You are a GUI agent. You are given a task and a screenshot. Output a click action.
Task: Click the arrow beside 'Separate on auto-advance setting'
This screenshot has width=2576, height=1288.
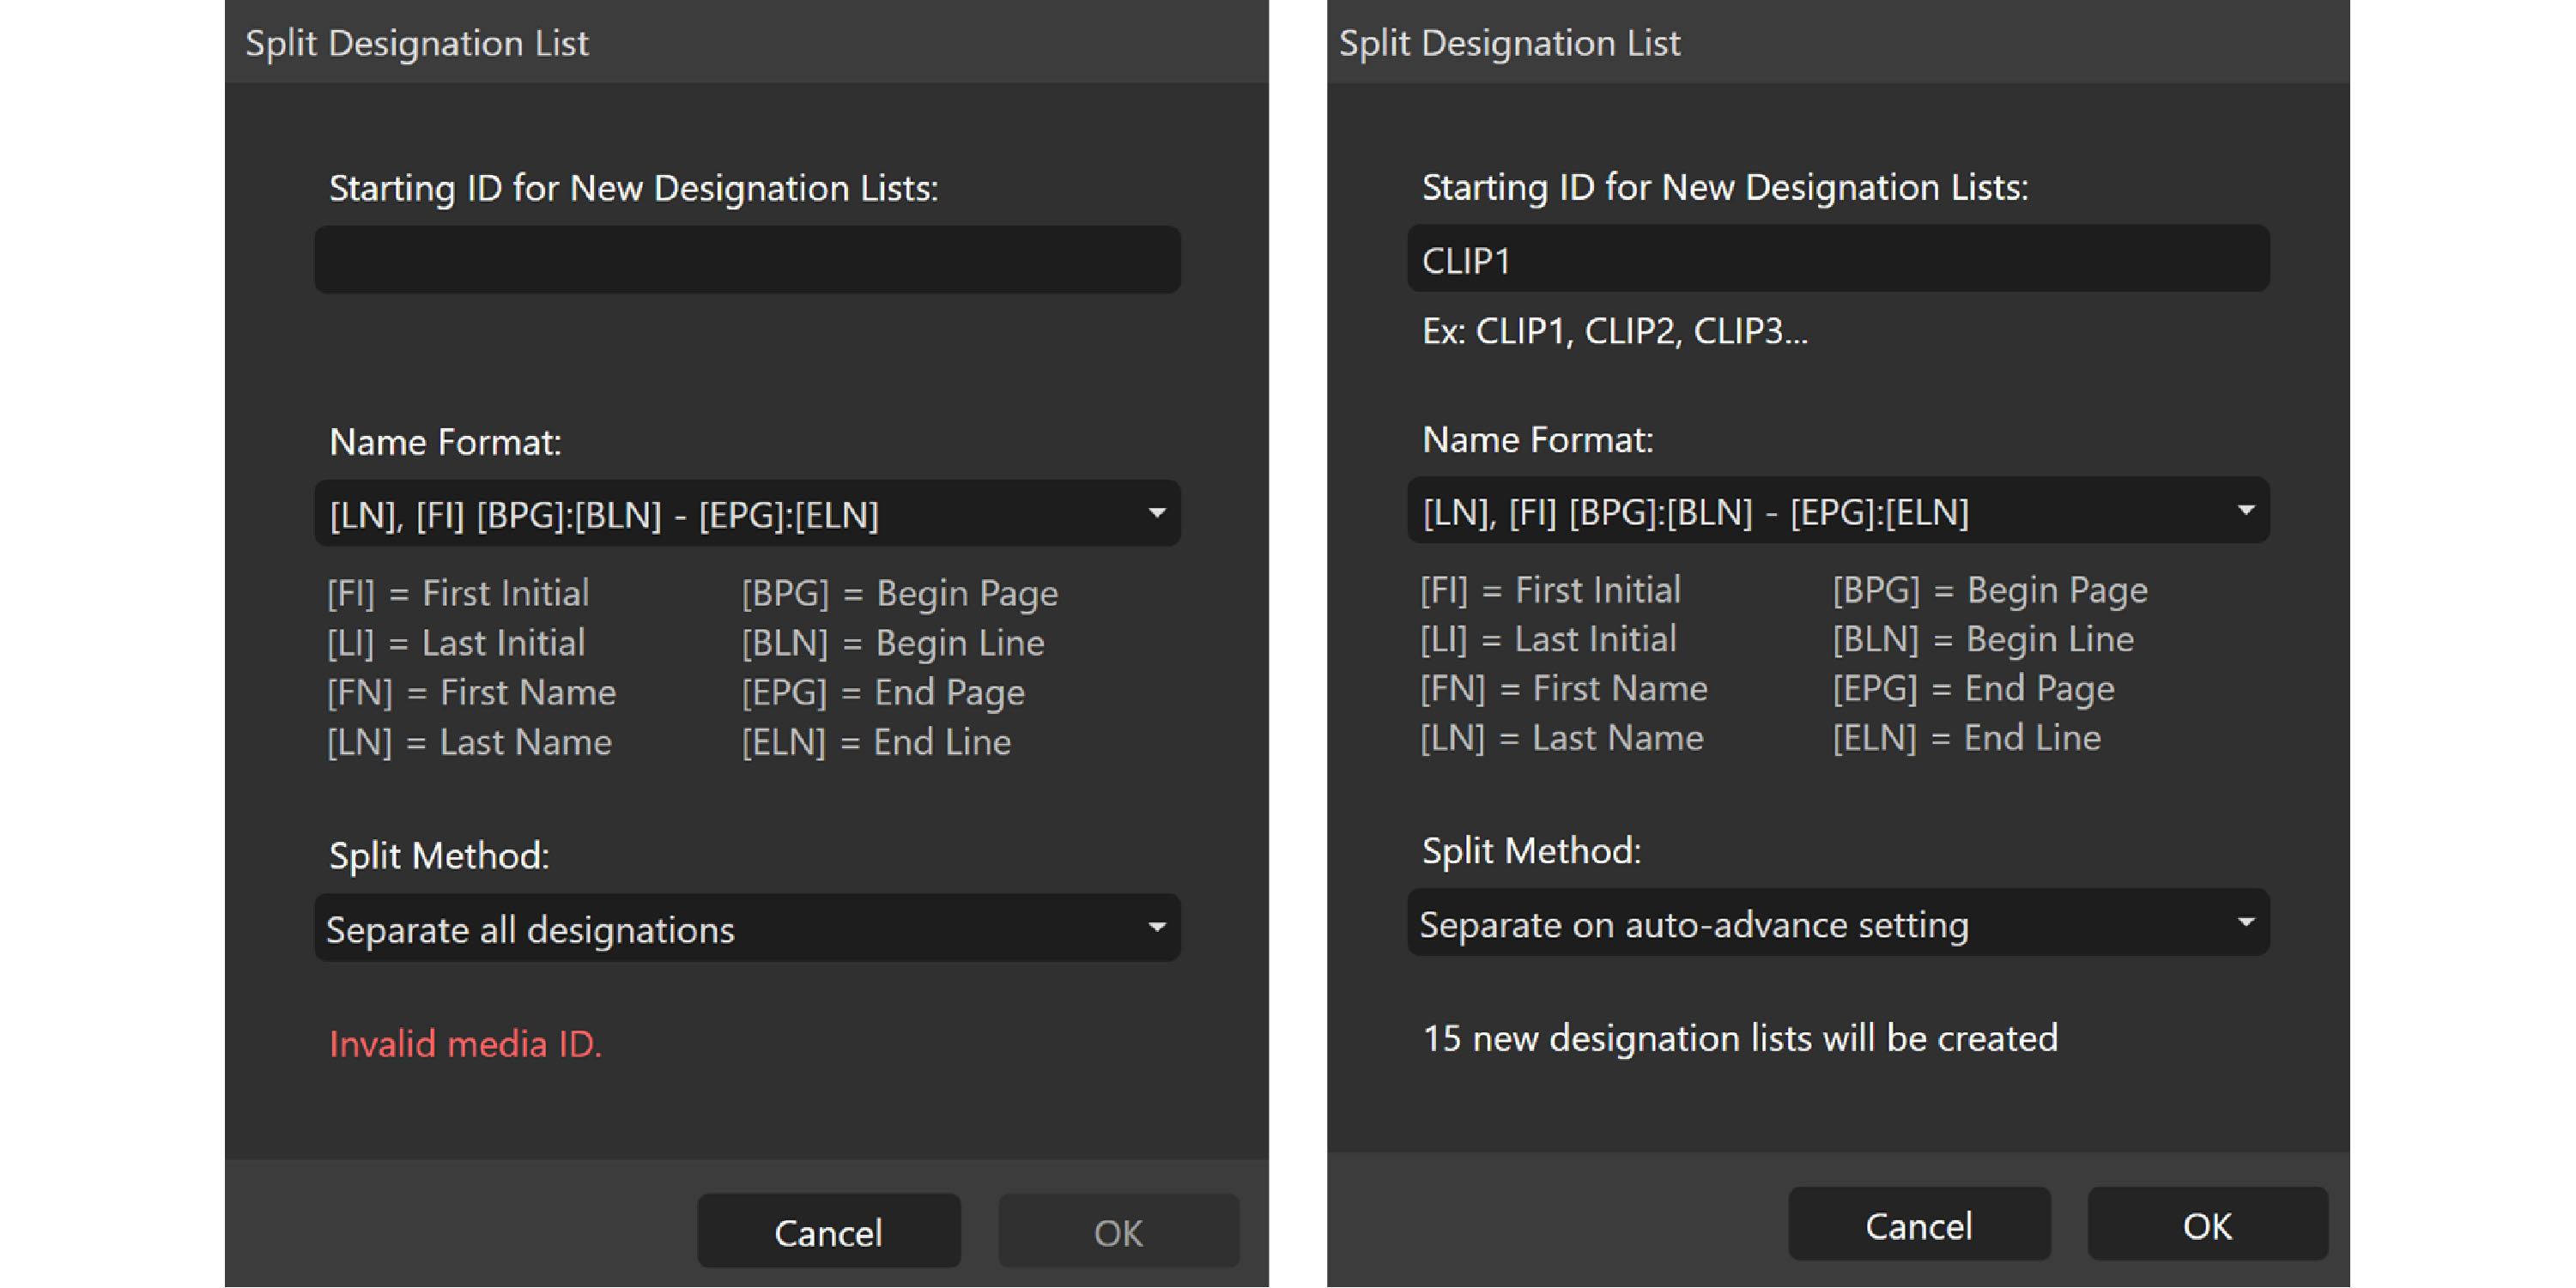click(x=2245, y=923)
